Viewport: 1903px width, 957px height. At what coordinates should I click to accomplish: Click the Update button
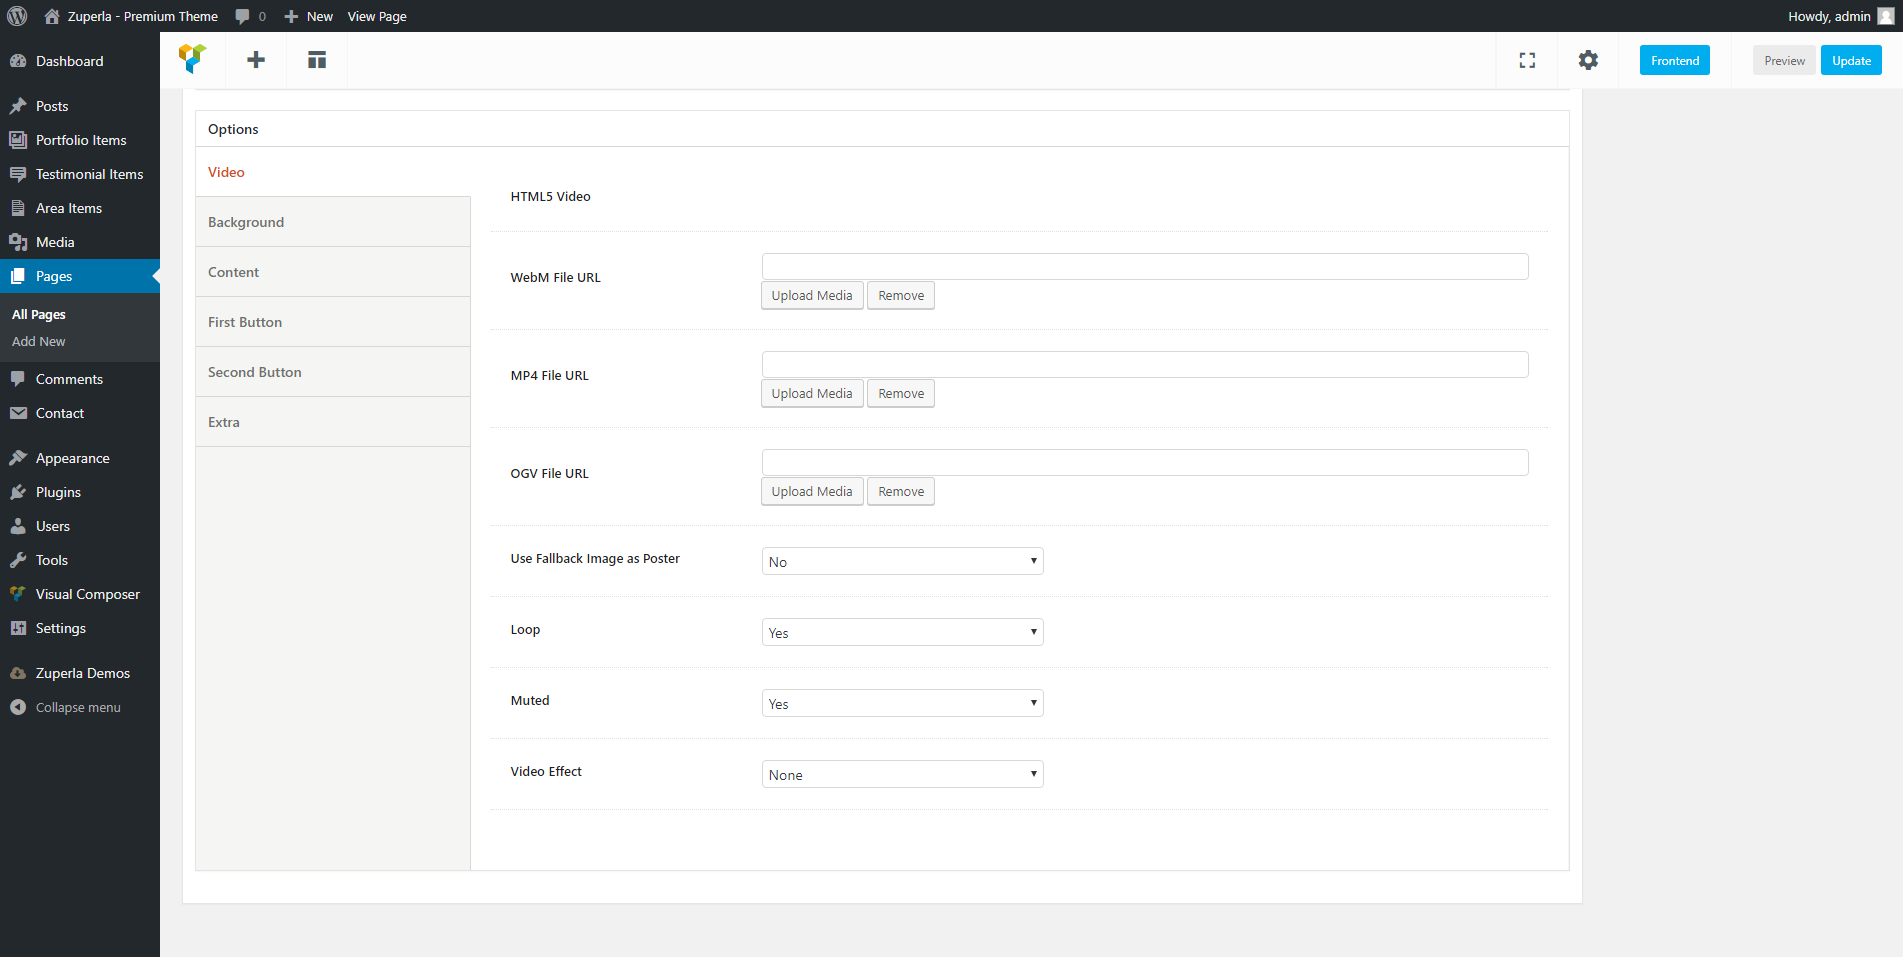[x=1851, y=60]
